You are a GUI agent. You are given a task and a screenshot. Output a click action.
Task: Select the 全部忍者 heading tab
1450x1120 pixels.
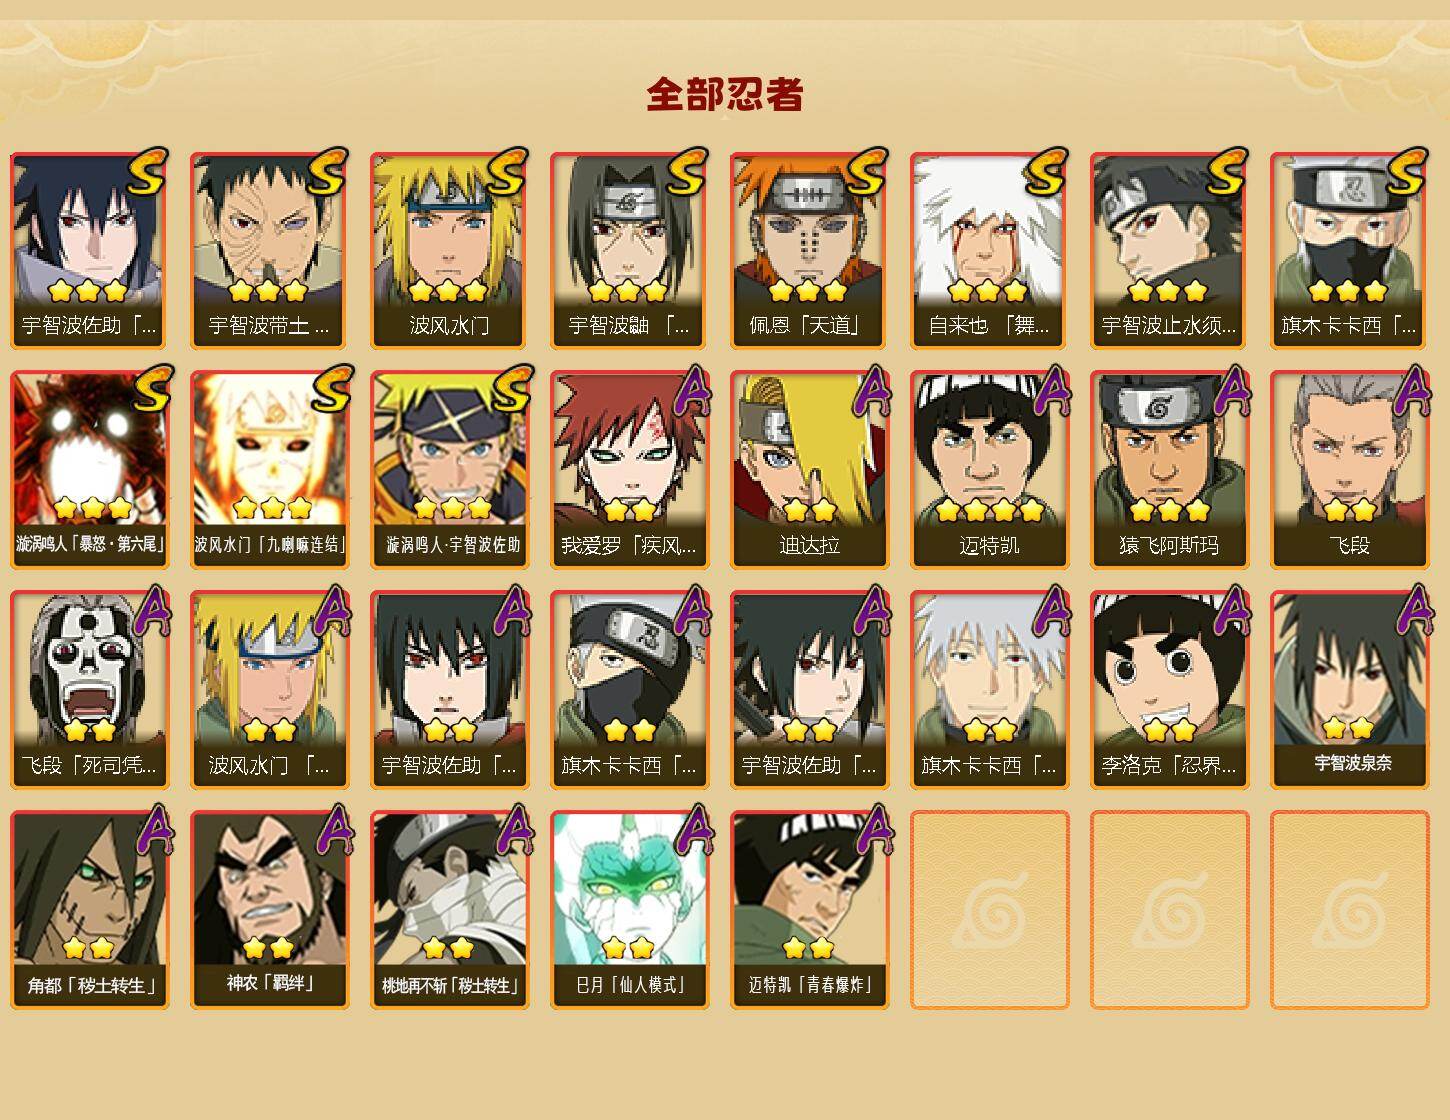[x=725, y=94]
